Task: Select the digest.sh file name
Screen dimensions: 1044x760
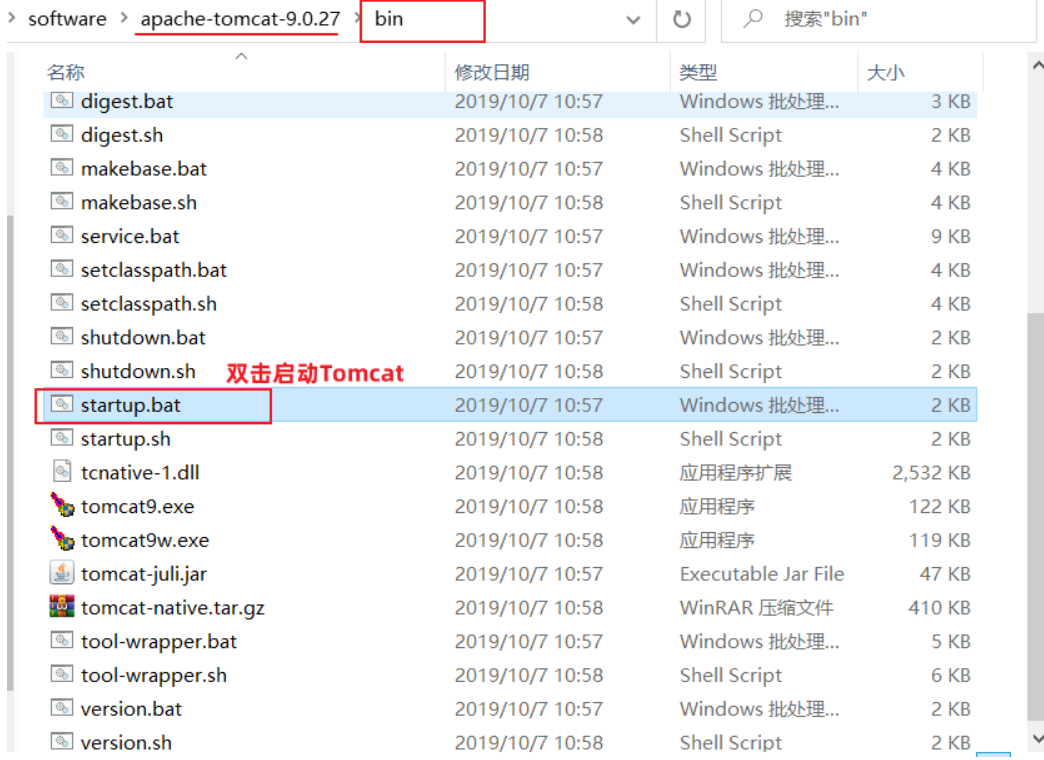Action: (122, 135)
